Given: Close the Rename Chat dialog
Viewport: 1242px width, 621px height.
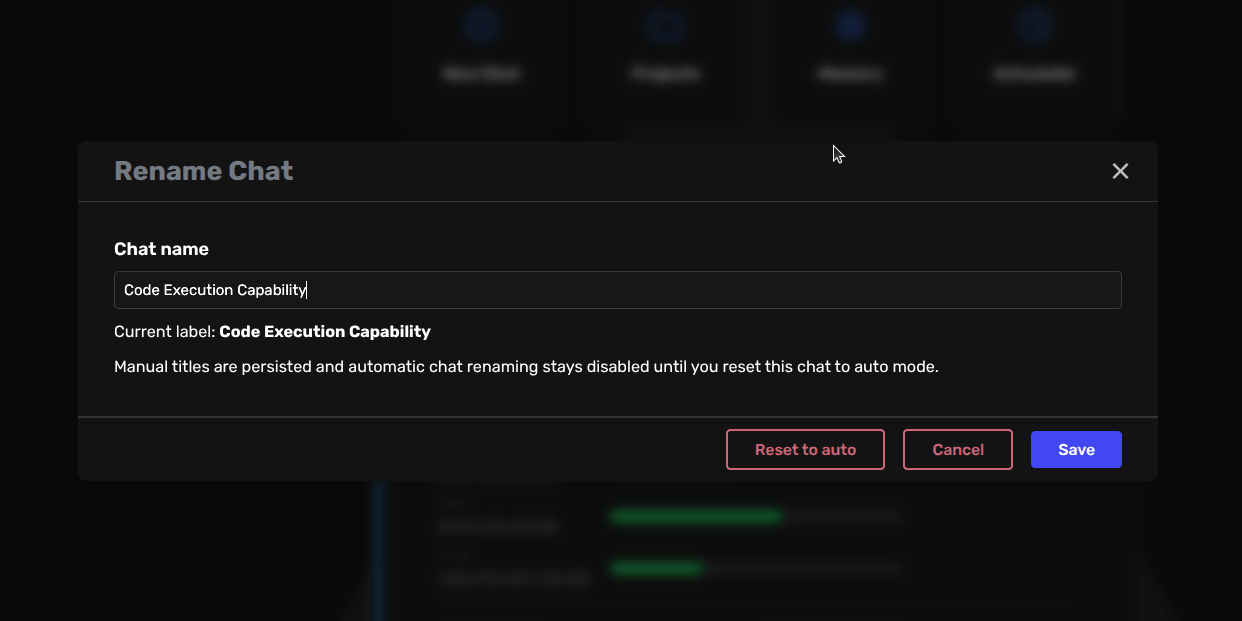Looking at the screenshot, I should tap(1120, 171).
